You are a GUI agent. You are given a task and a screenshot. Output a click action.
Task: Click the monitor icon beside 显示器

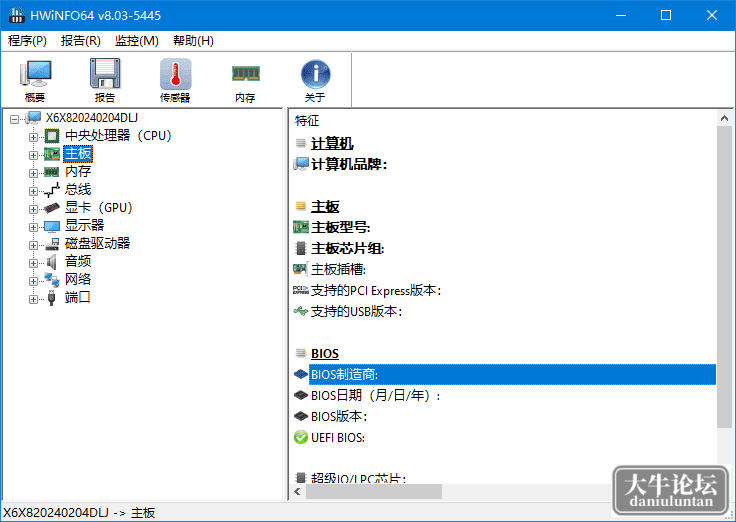(52, 226)
